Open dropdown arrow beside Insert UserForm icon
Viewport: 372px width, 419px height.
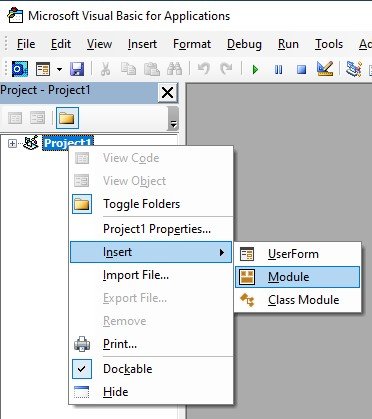pyautogui.click(x=59, y=69)
